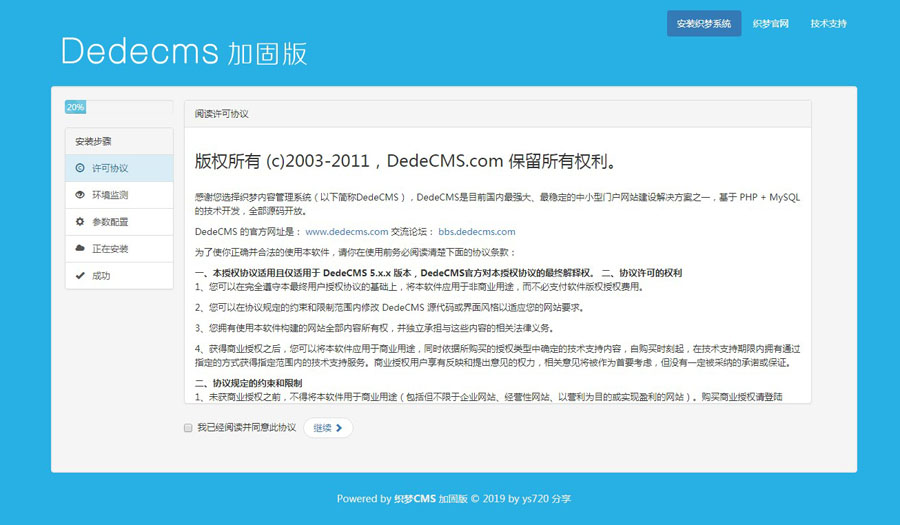Click the Dedecms 加固版 logo title
This screenshot has width=900, height=525.
pos(184,52)
